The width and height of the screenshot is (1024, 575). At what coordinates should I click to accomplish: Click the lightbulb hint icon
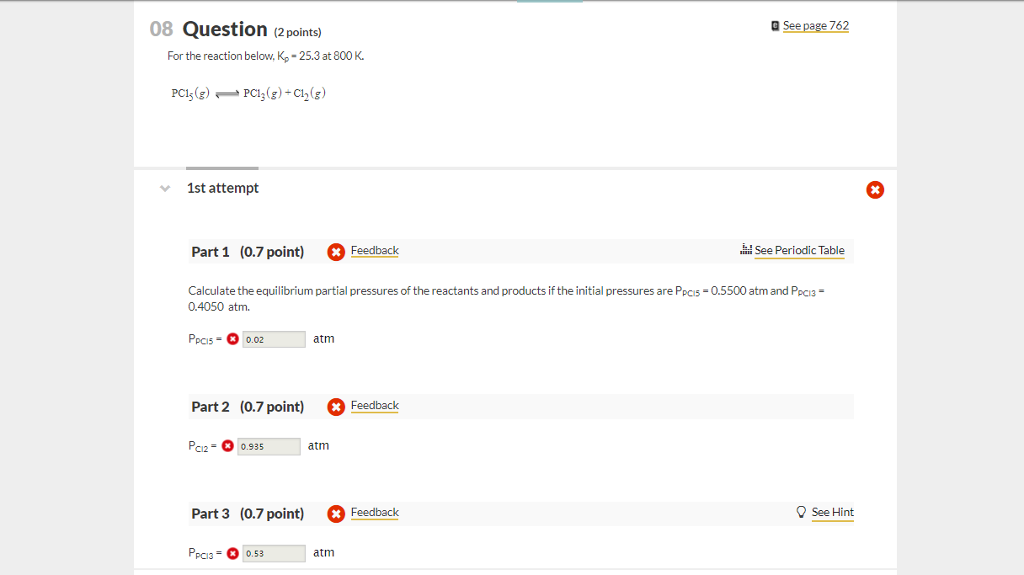pyautogui.click(x=801, y=512)
